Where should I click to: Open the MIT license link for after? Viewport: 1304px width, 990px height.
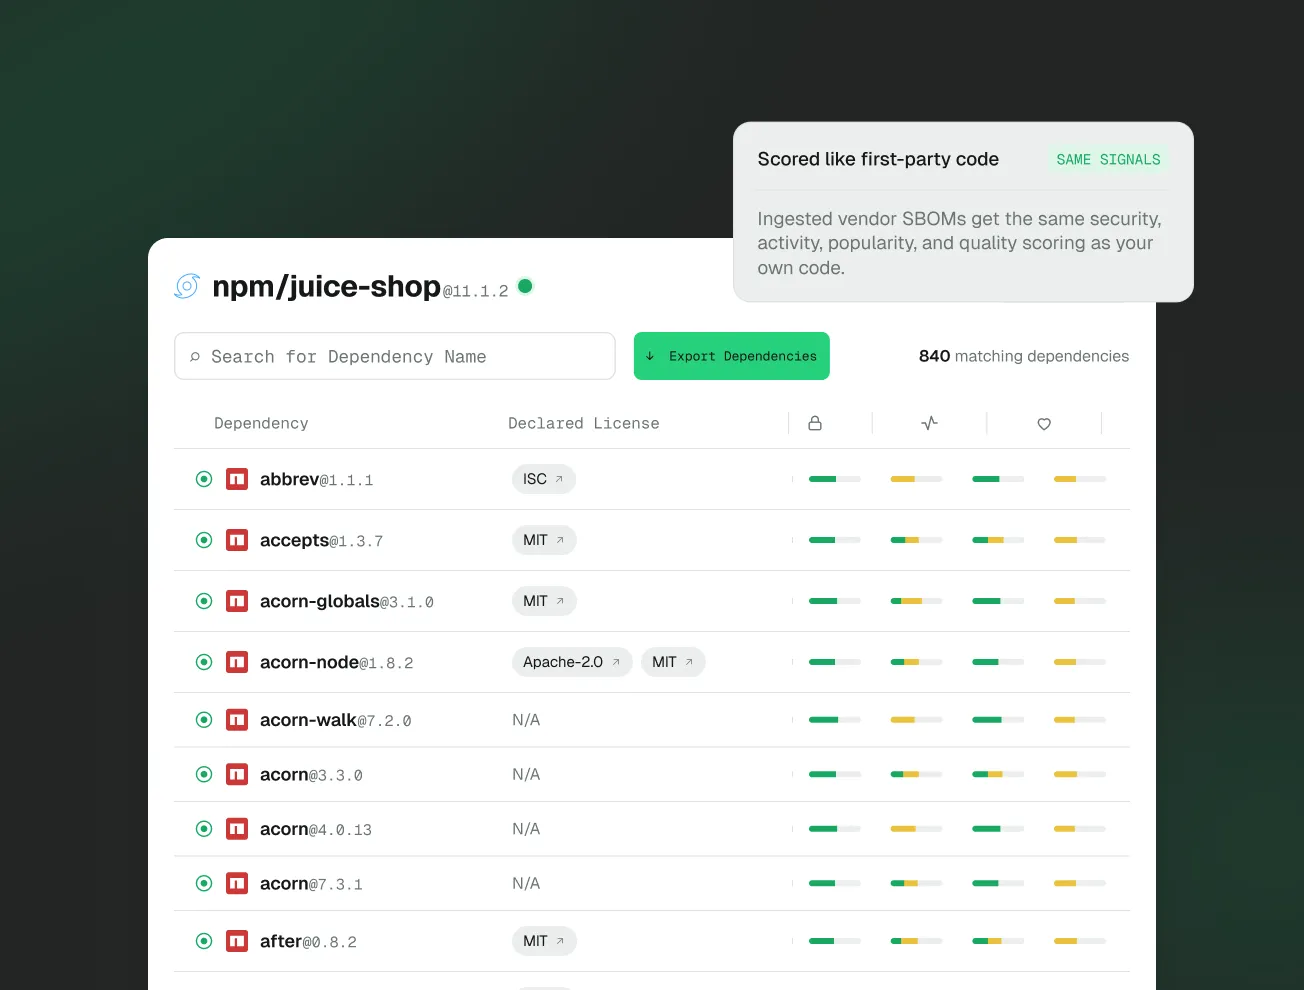click(544, 941)
